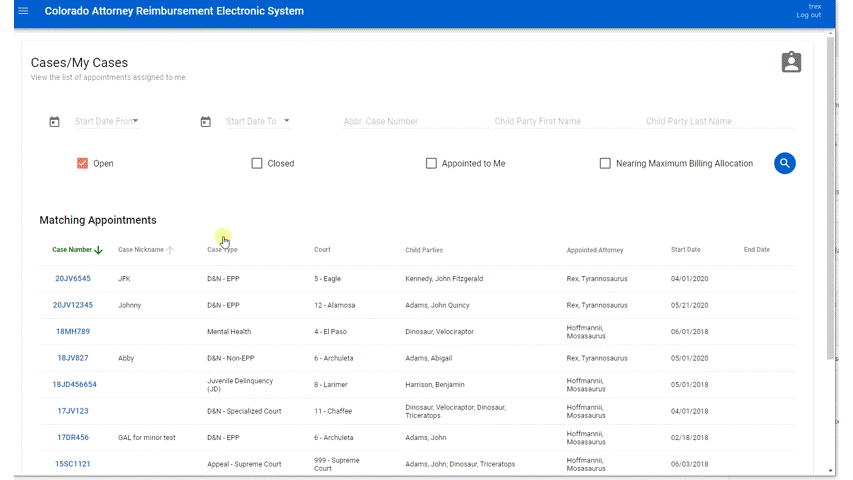This screenshot has width=853, height=480.
Task: Sort by Case Type column header
Action: click(222, 250)
